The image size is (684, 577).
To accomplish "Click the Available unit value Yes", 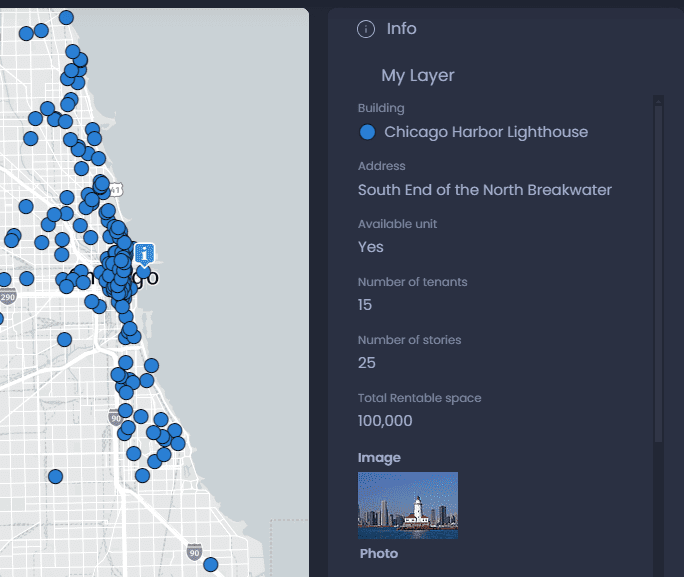I will tap(370, 247).
